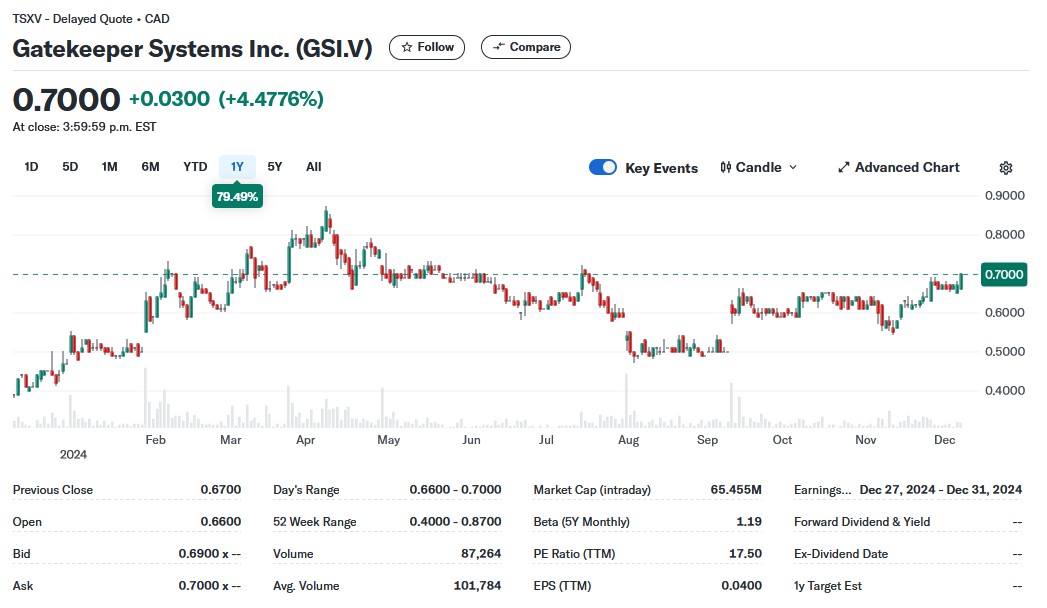Select the 5D time range tab
Screen dimensions: 1047x608
(70, 167)
